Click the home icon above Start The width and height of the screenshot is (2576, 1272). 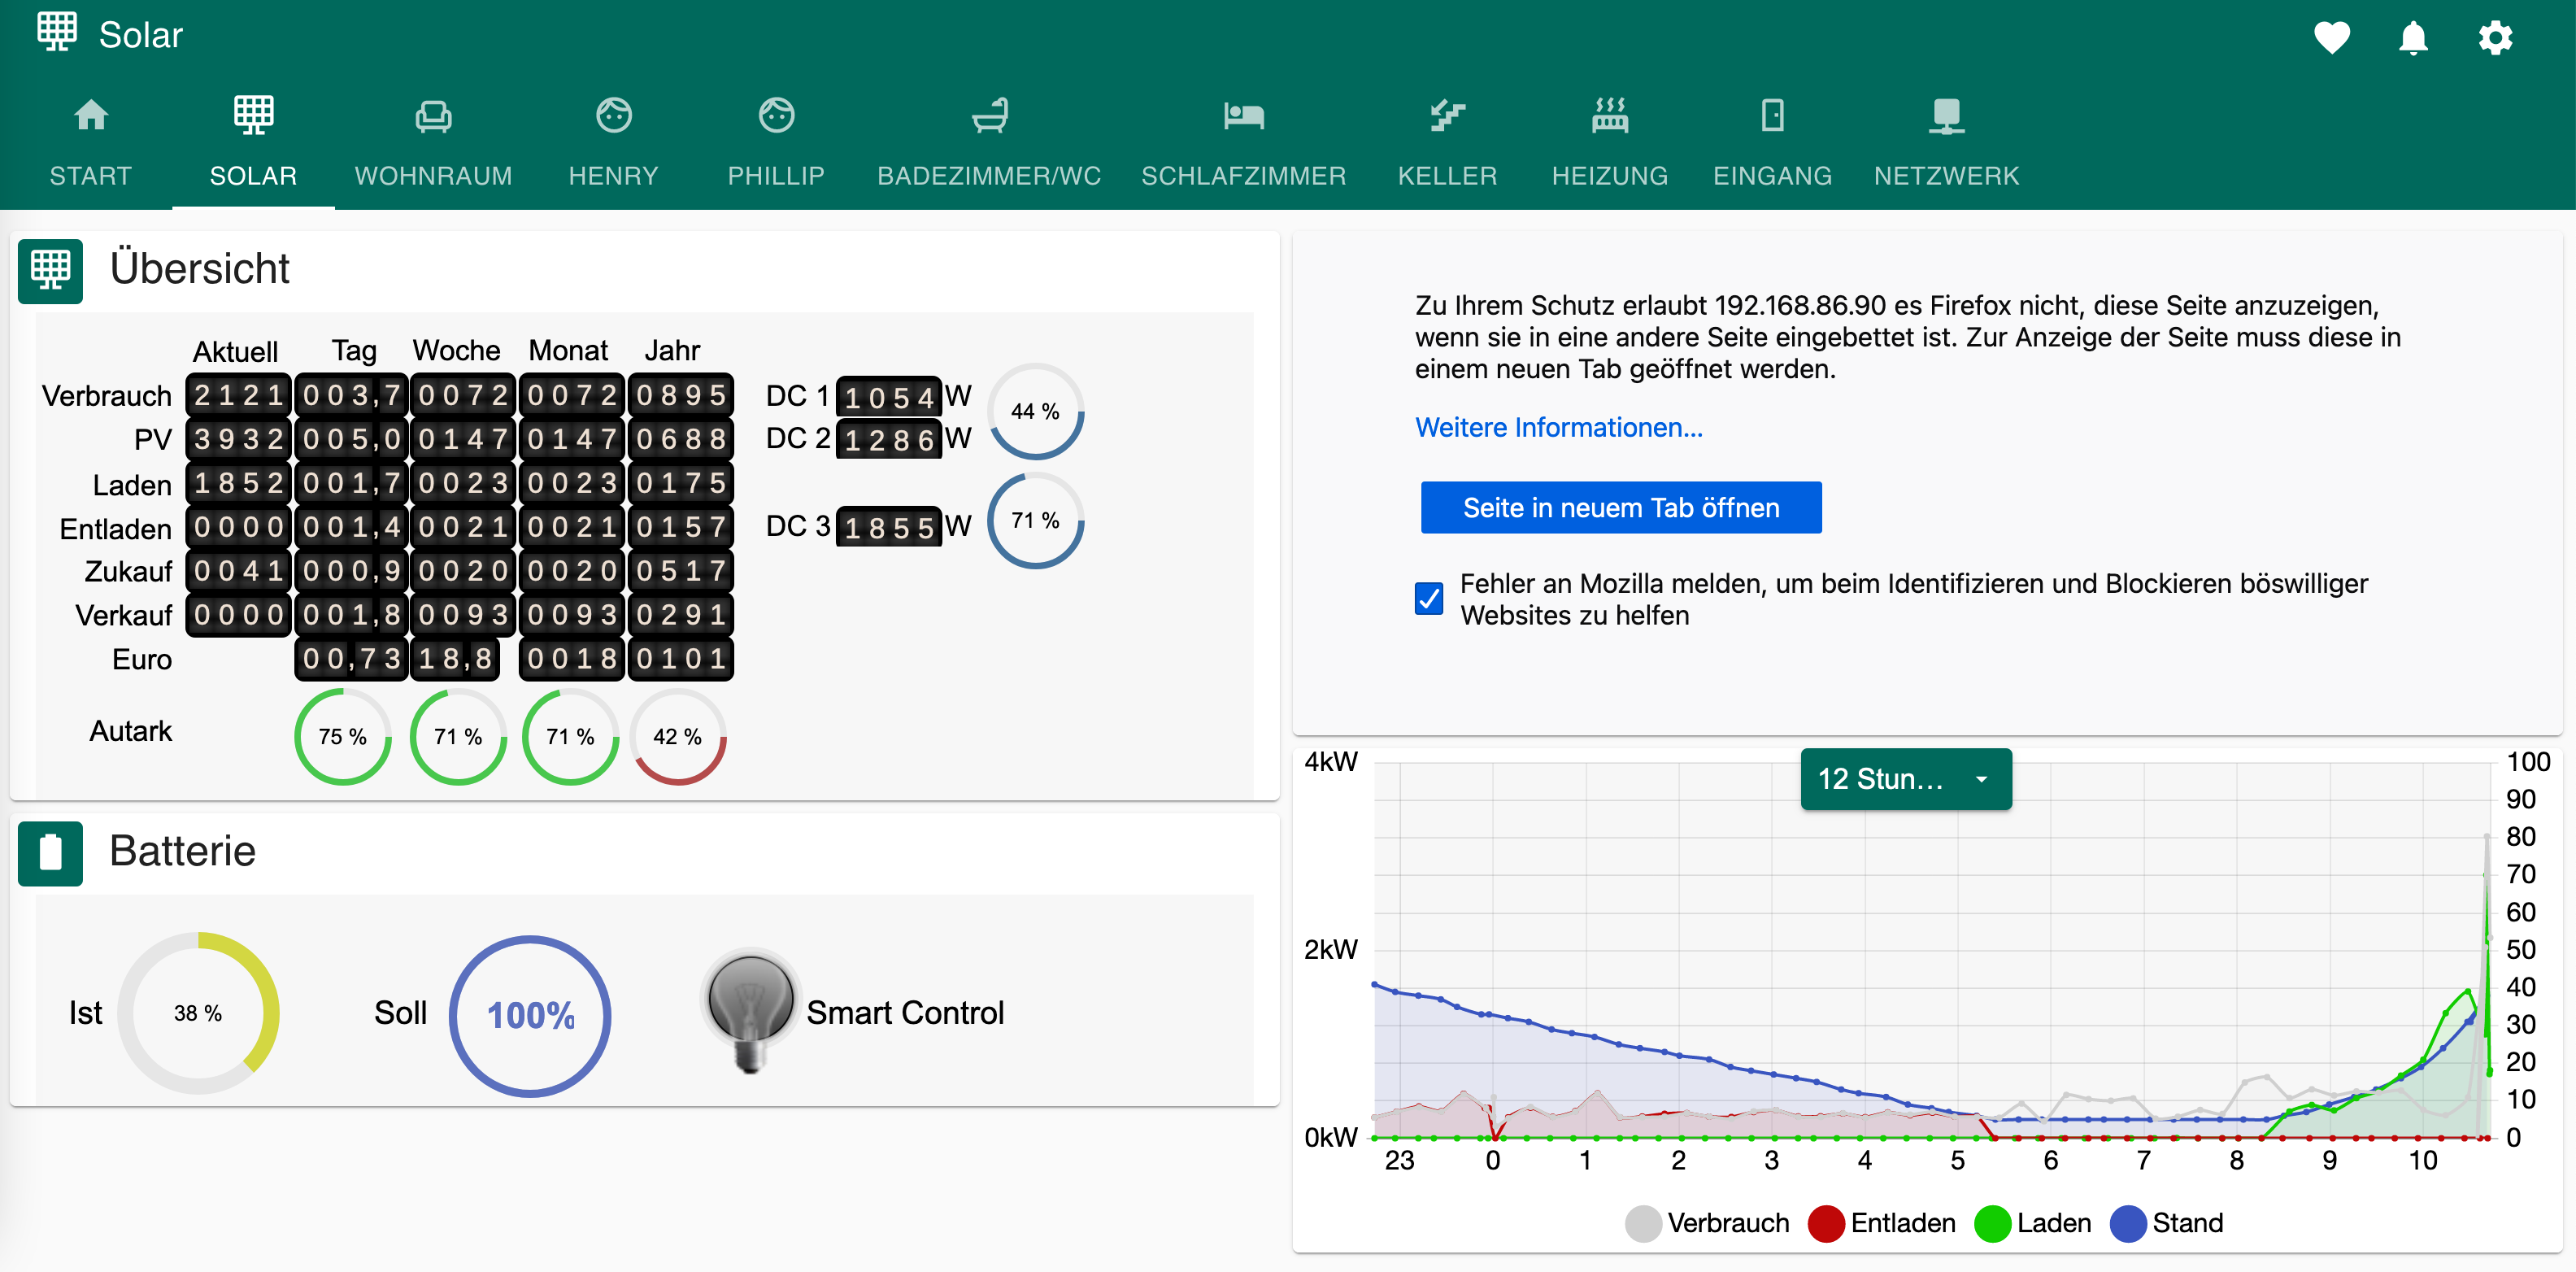[x=91, y=115]
